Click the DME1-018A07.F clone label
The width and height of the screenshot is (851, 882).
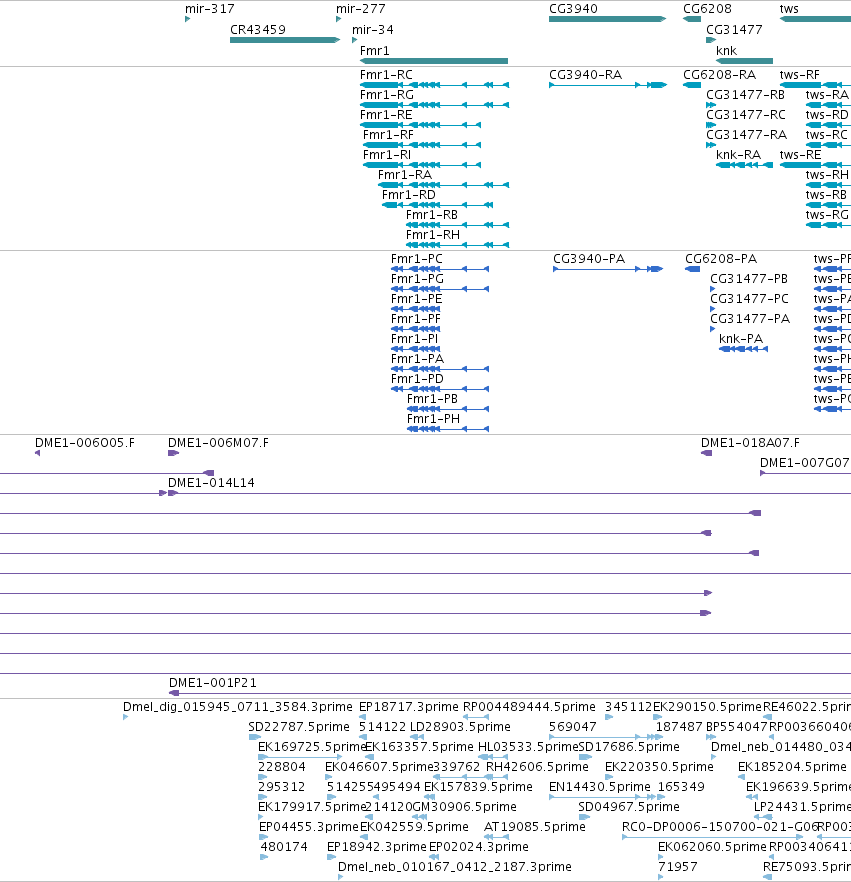point(750,443)
